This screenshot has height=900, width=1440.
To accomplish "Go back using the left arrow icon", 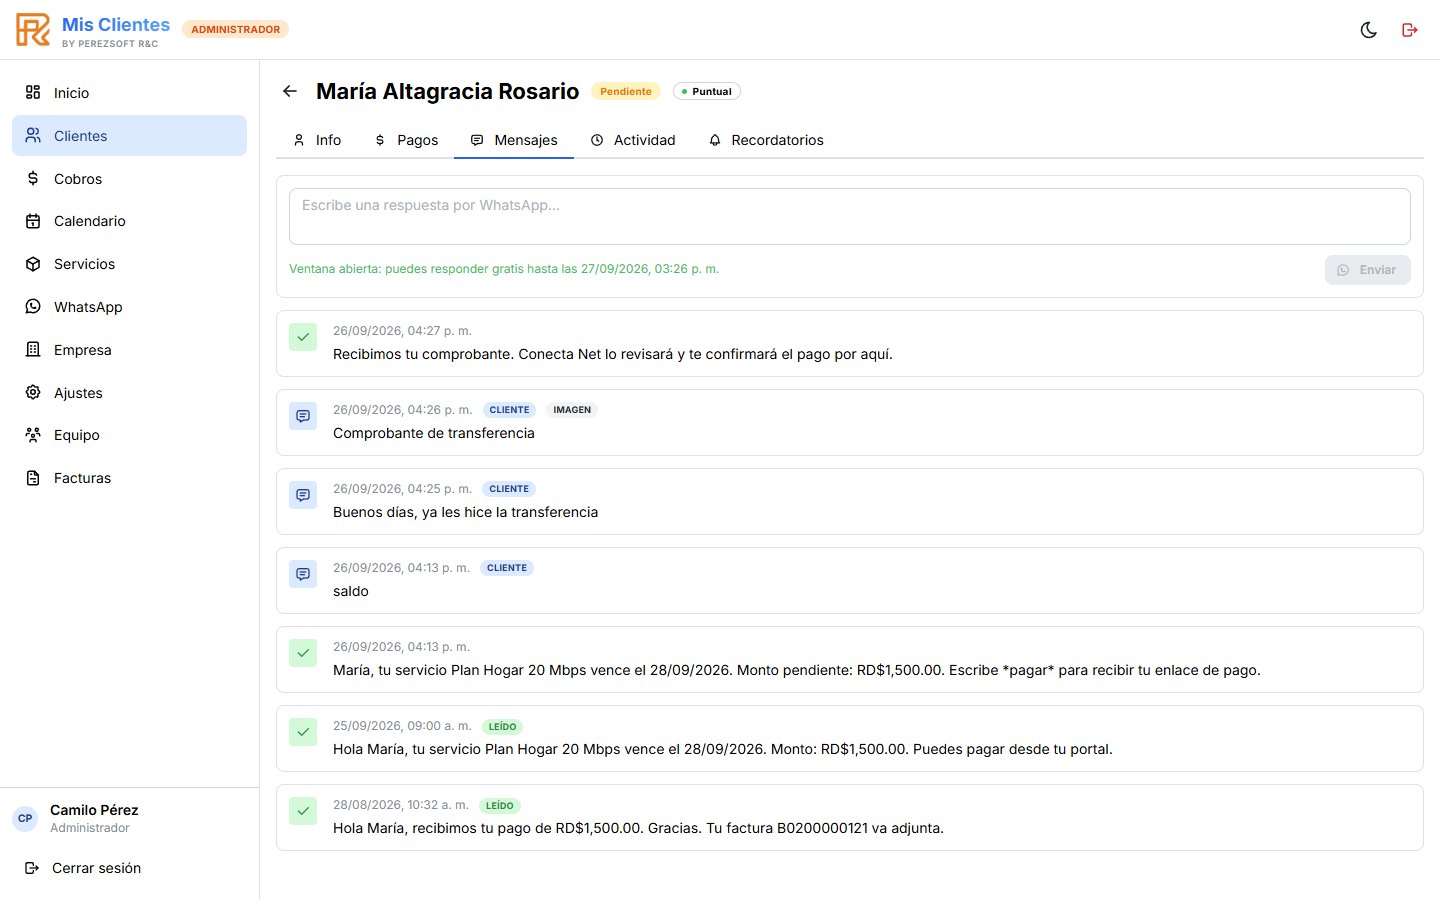I will click(290, 91).
